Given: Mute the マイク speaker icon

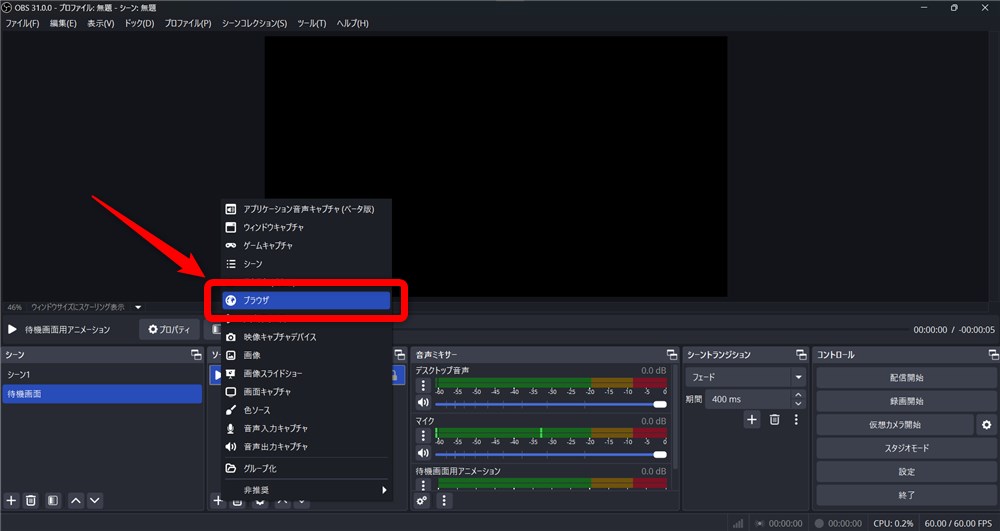Looking at the screenshot, I should pyautogui.click(x=423, y=453).
